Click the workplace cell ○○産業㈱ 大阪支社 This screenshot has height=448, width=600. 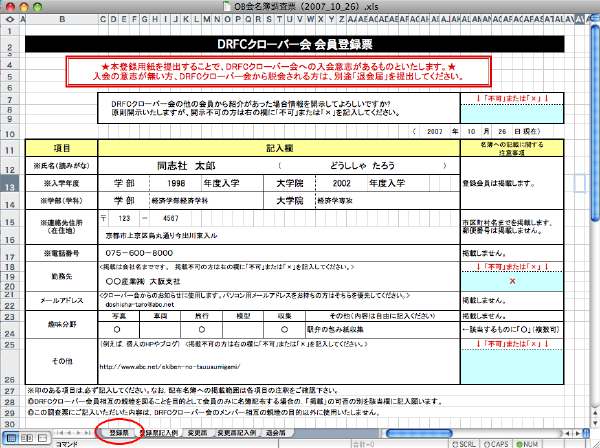150,282
